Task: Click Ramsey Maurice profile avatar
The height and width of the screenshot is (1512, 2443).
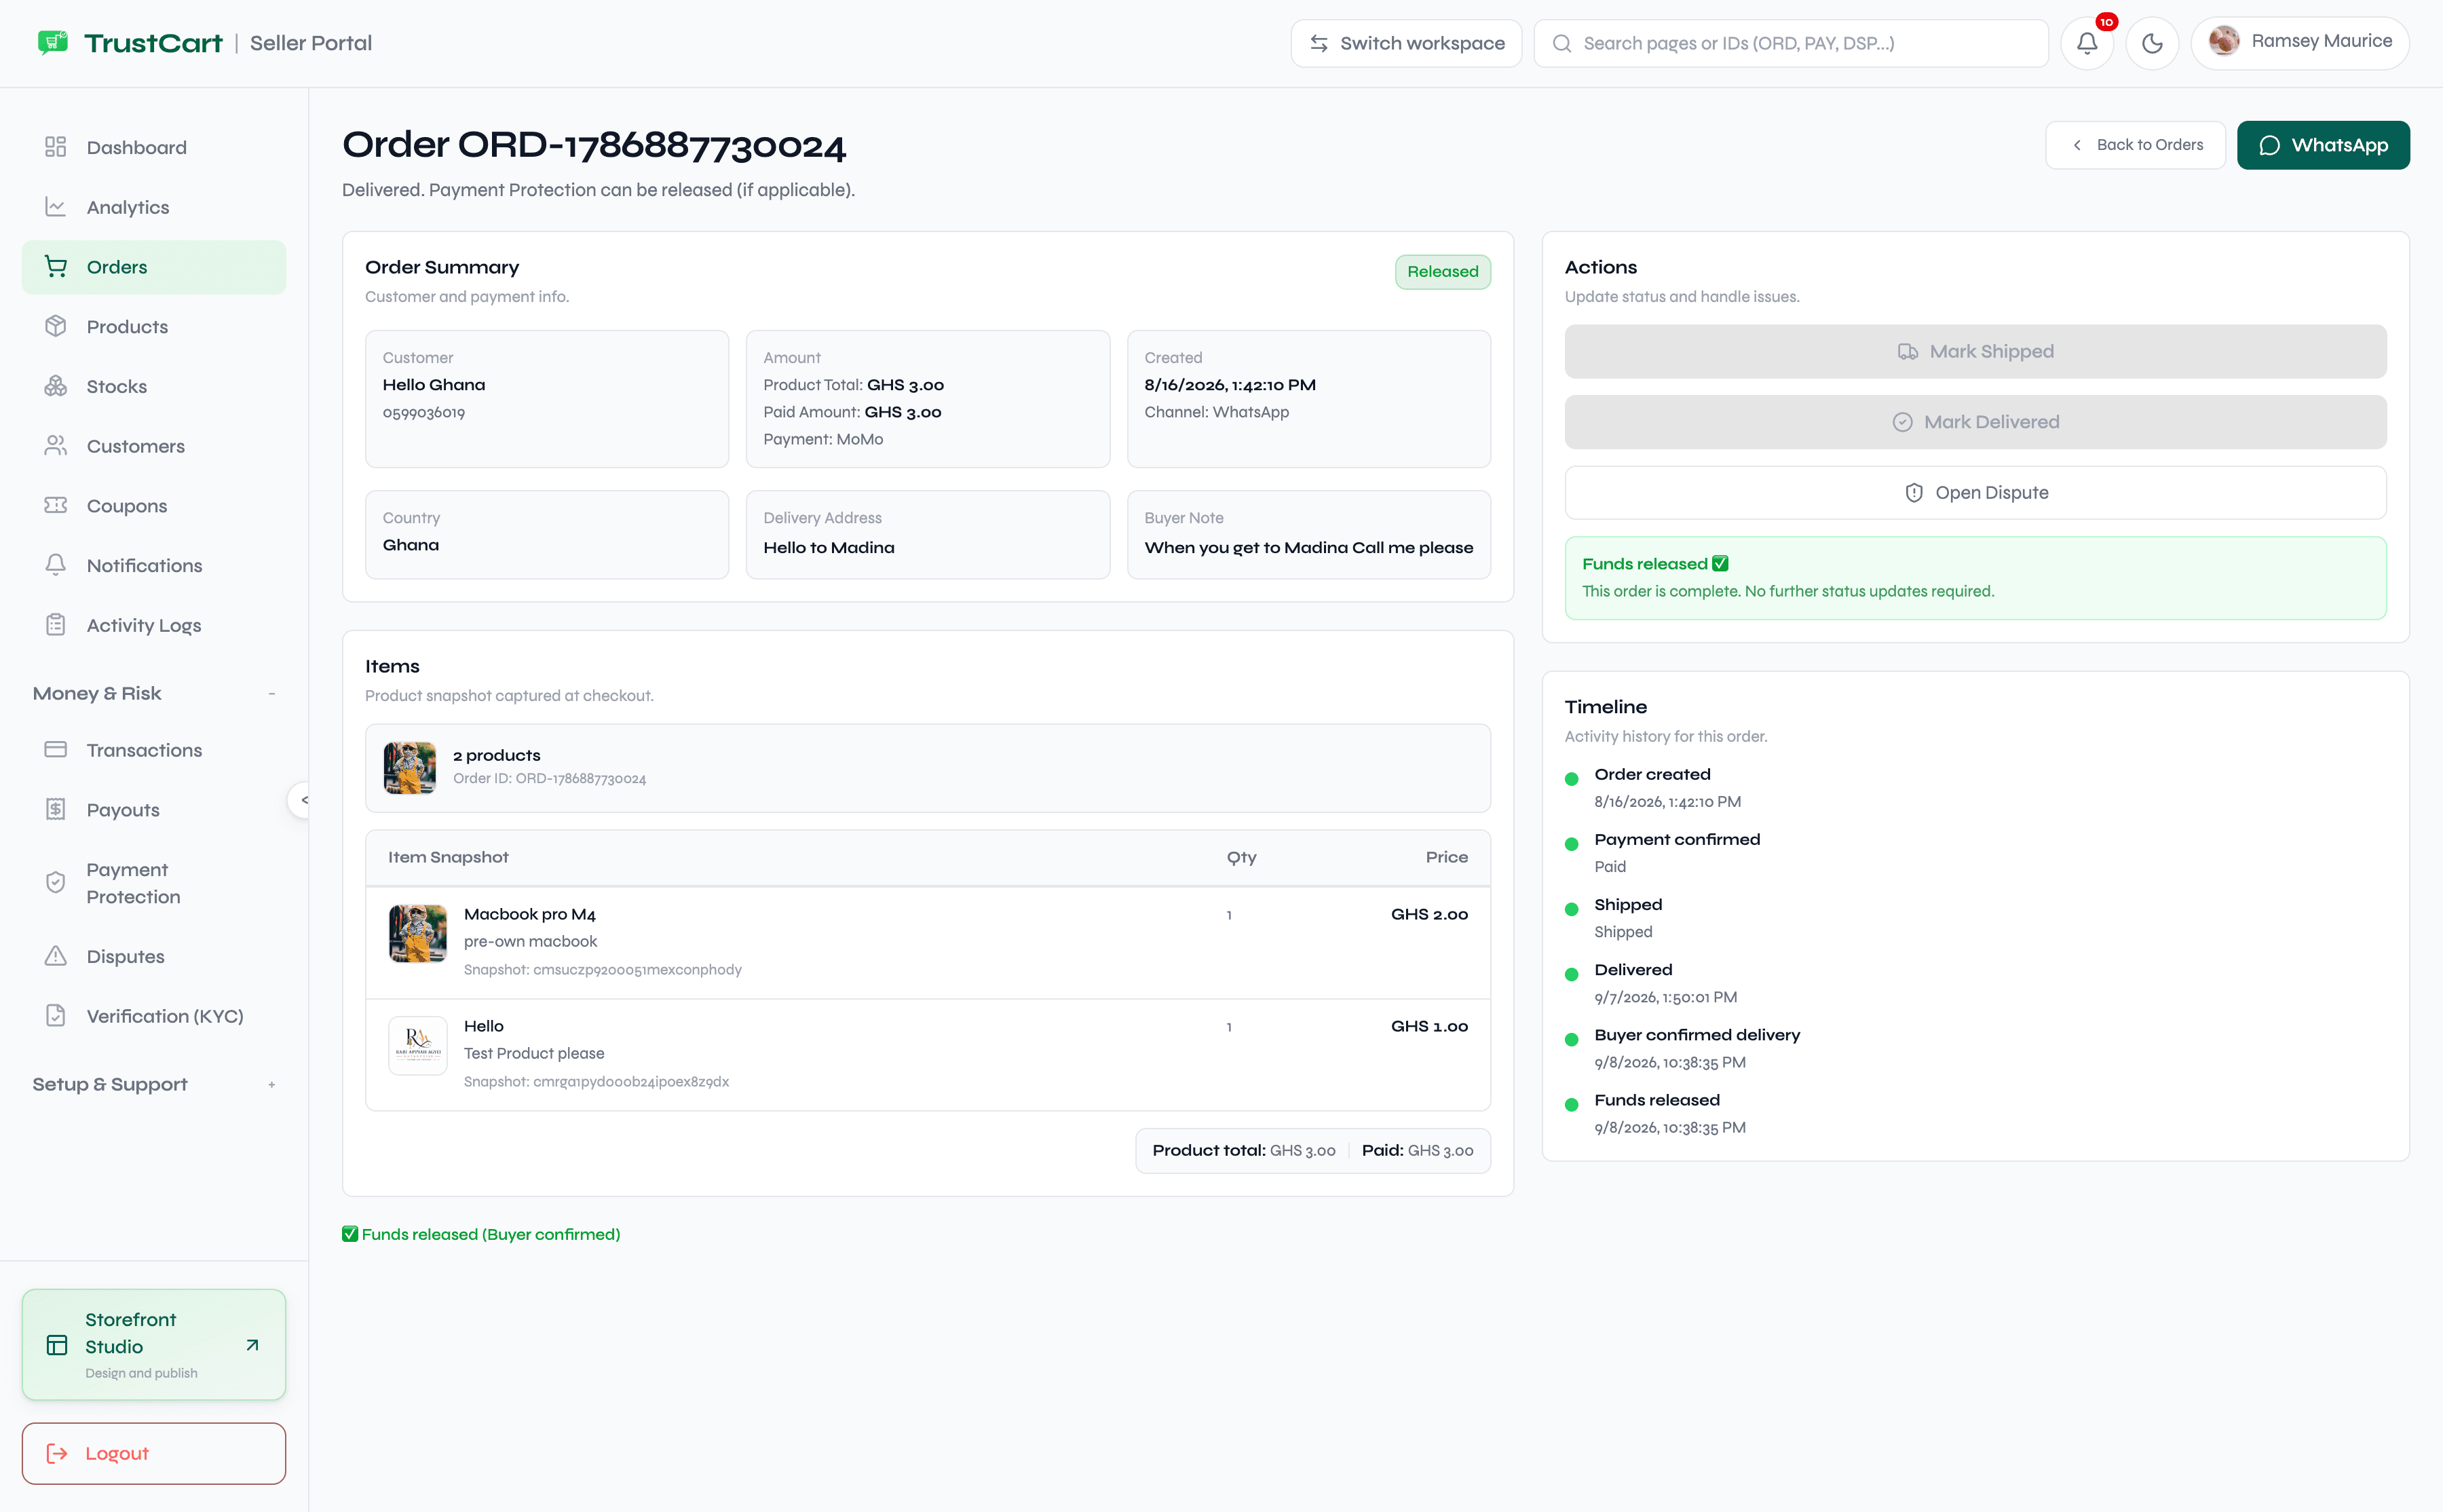Action: [x=2224, y=41]
